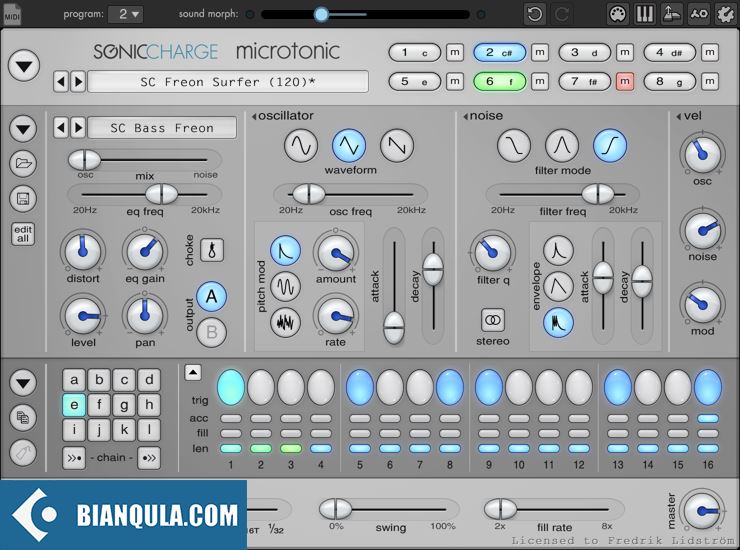740x550 pixels.
Task: Select drum channel 6 f
Action: [499, 82]
